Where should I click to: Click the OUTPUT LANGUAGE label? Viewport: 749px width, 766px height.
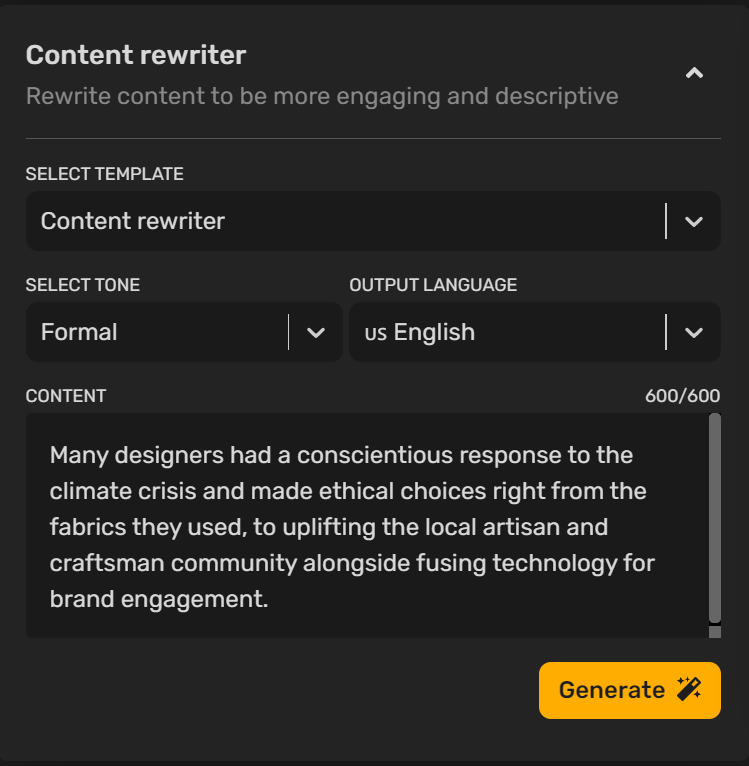(x=433, y=285)
